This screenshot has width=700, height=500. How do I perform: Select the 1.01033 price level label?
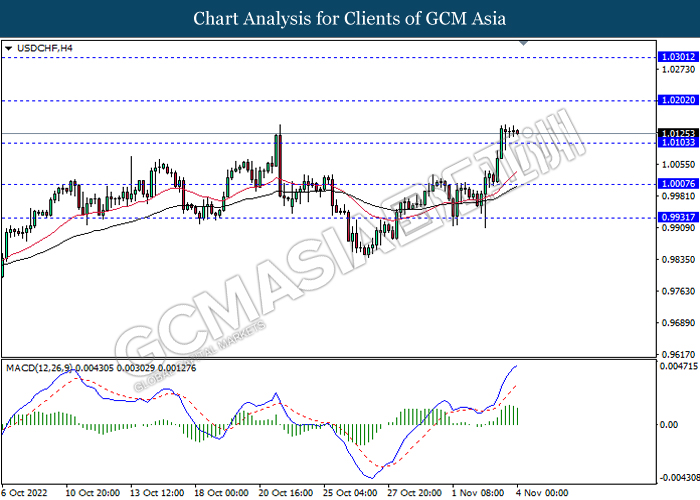[678, 142]
